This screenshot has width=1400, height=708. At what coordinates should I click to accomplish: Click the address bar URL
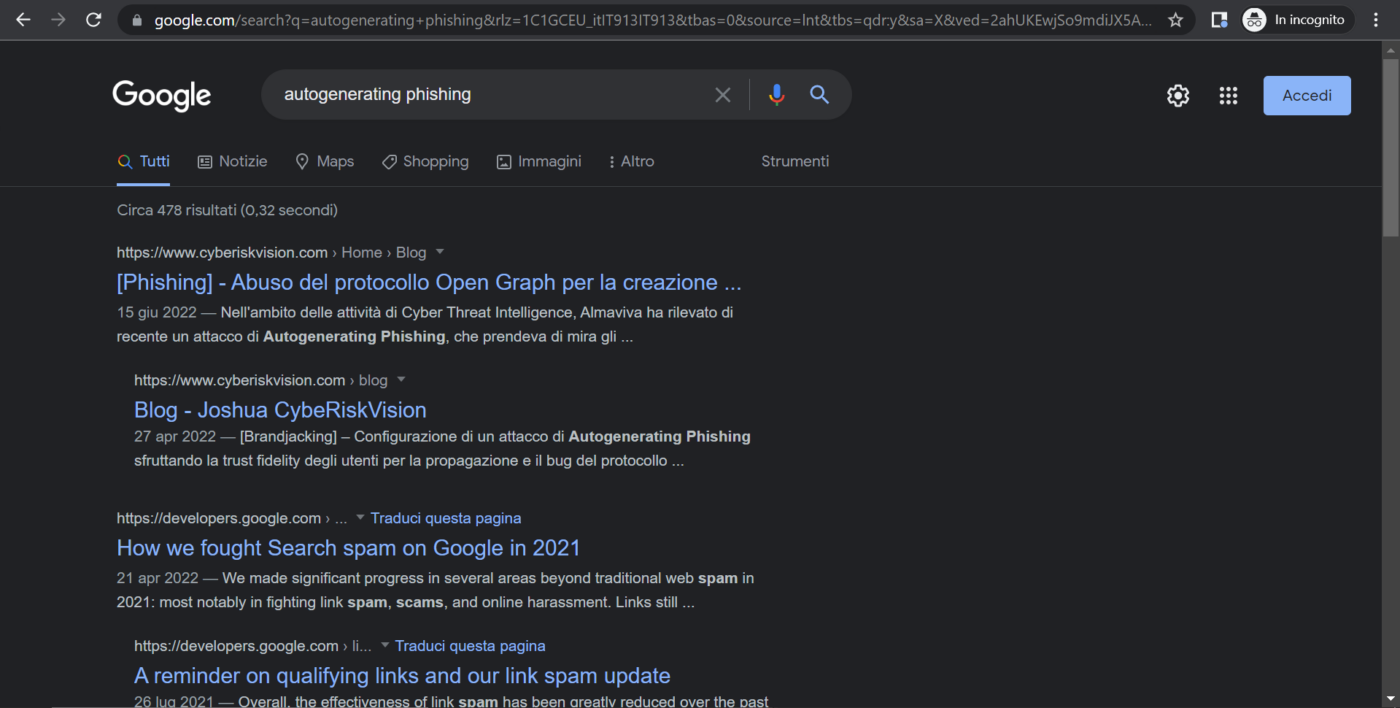[x=652, y=20]
